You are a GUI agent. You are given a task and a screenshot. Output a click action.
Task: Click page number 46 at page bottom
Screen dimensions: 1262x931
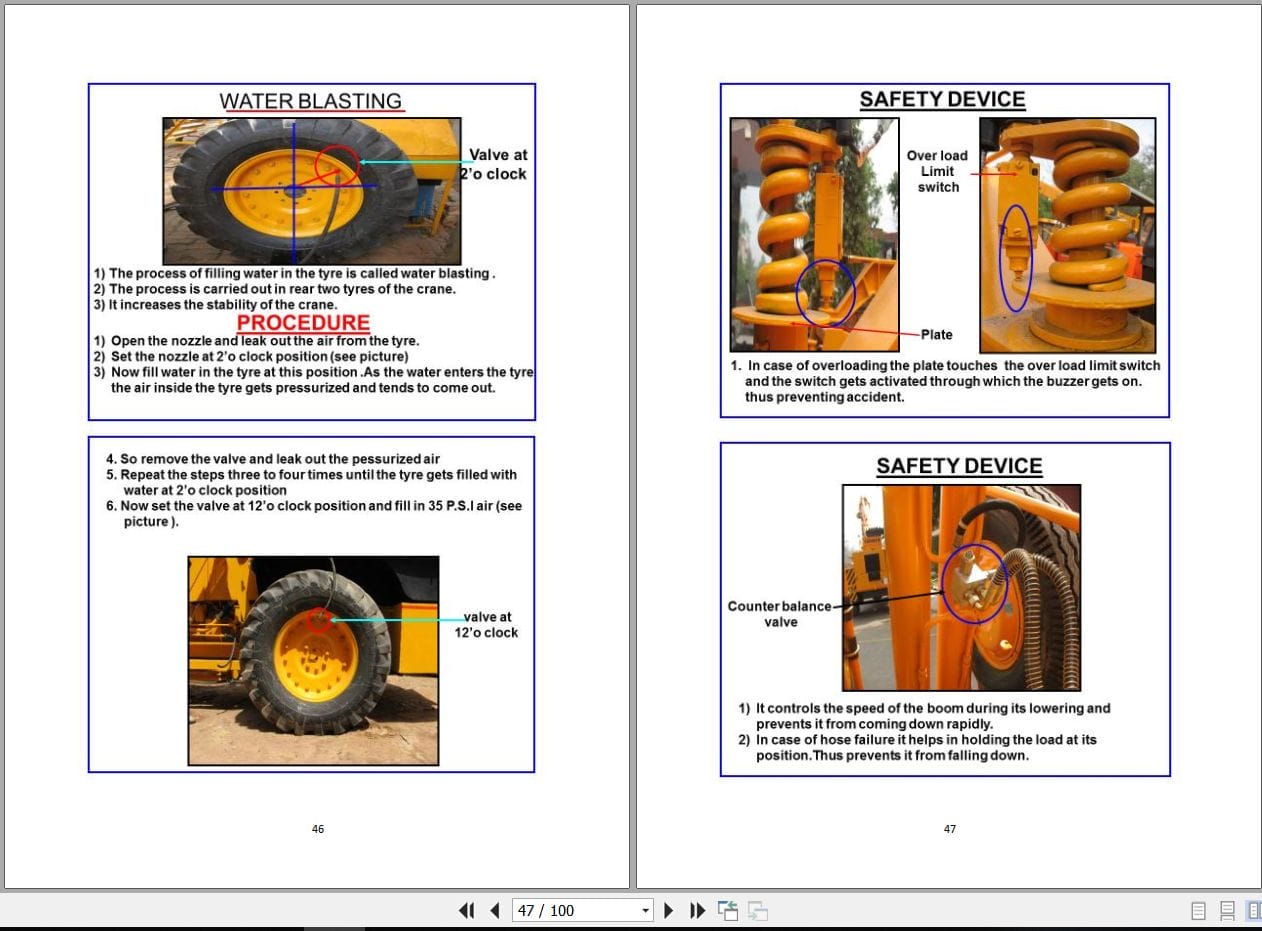[318, 829]
